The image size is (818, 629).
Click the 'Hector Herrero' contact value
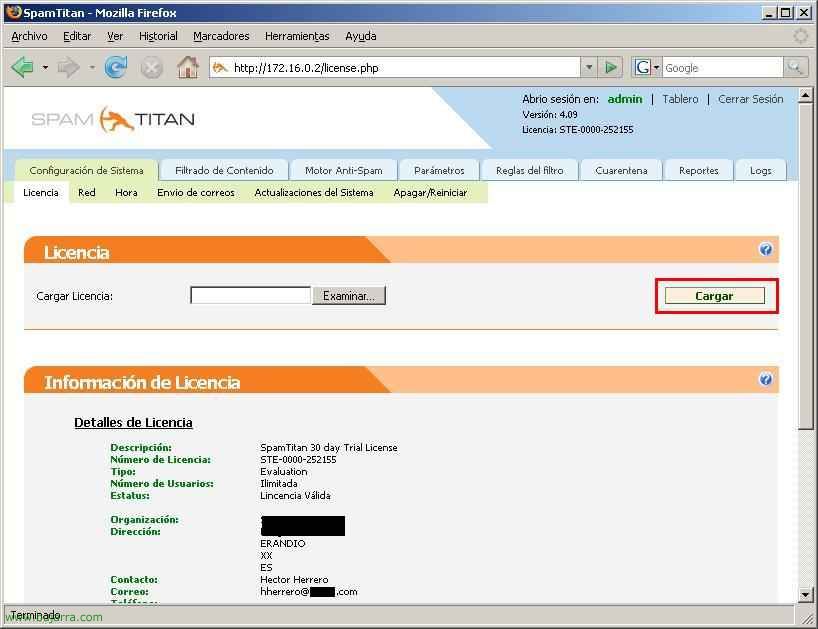pyautogui.click(x=294, y=579)
